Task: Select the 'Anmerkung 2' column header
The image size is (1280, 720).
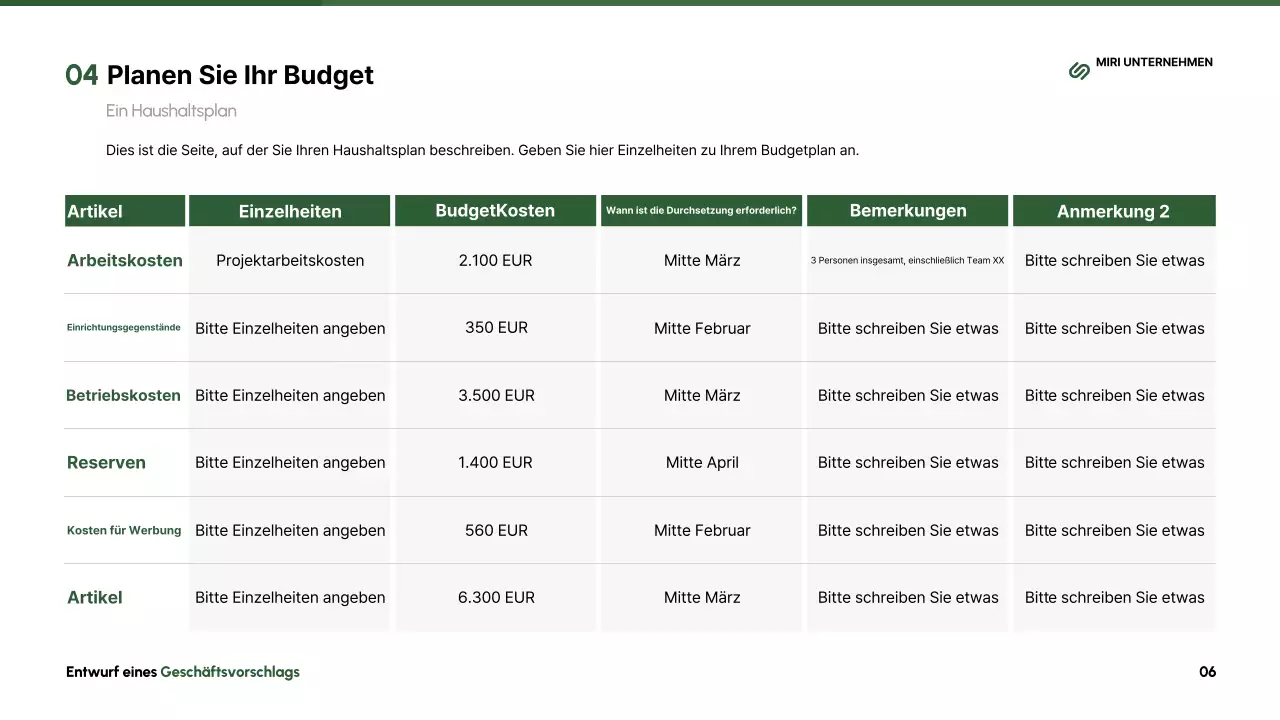Action: (1113, 211)
